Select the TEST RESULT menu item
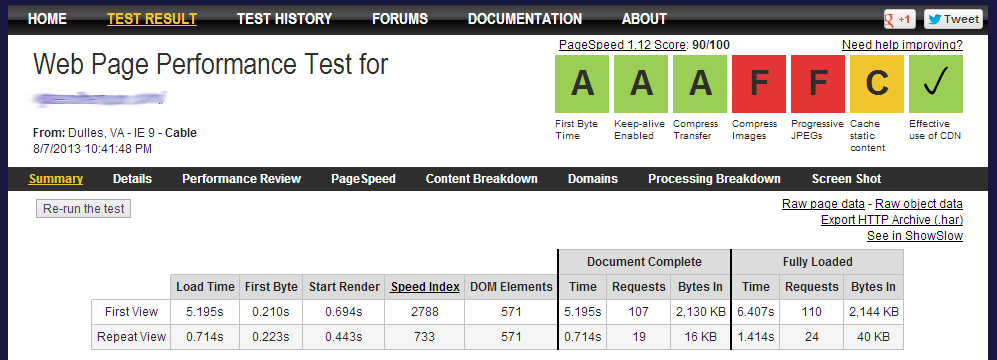The image size is (997, 360). [x=152, y=19]
